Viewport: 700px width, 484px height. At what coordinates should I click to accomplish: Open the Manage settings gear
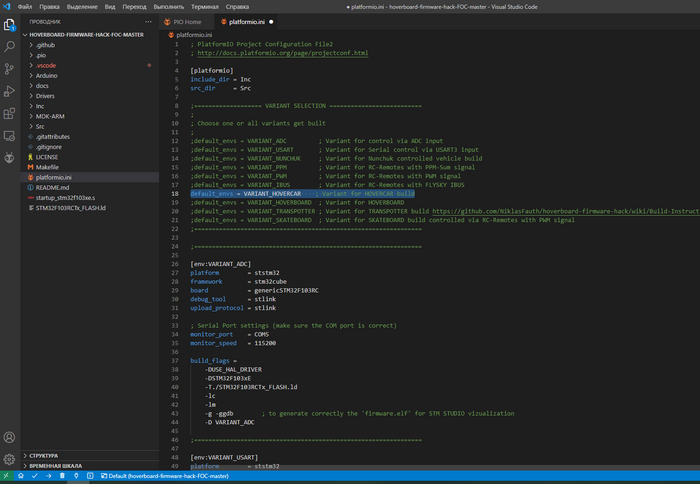click(x=10, y=459)
